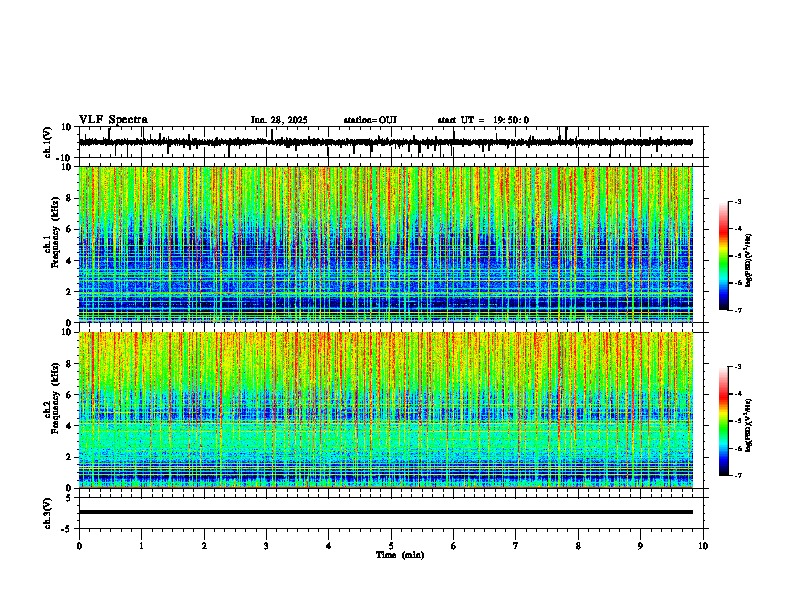Click the time axis tick label '0'
The image size is (792, 612).
tap(79, 546)
